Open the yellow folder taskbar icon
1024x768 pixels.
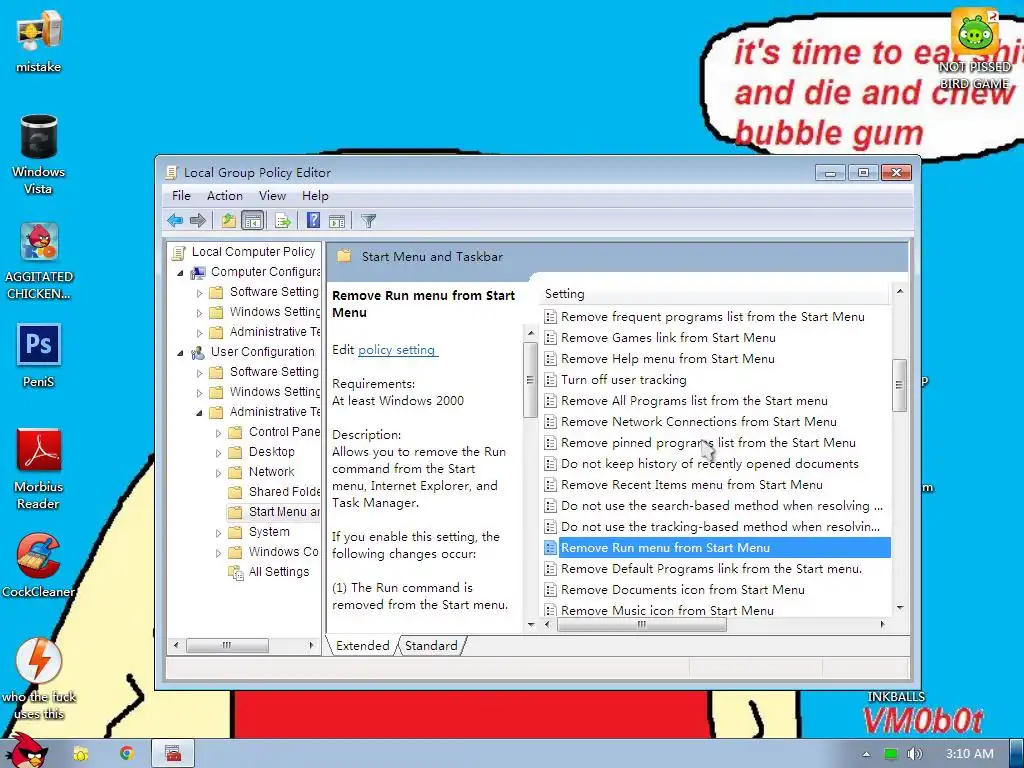[80, 754]
